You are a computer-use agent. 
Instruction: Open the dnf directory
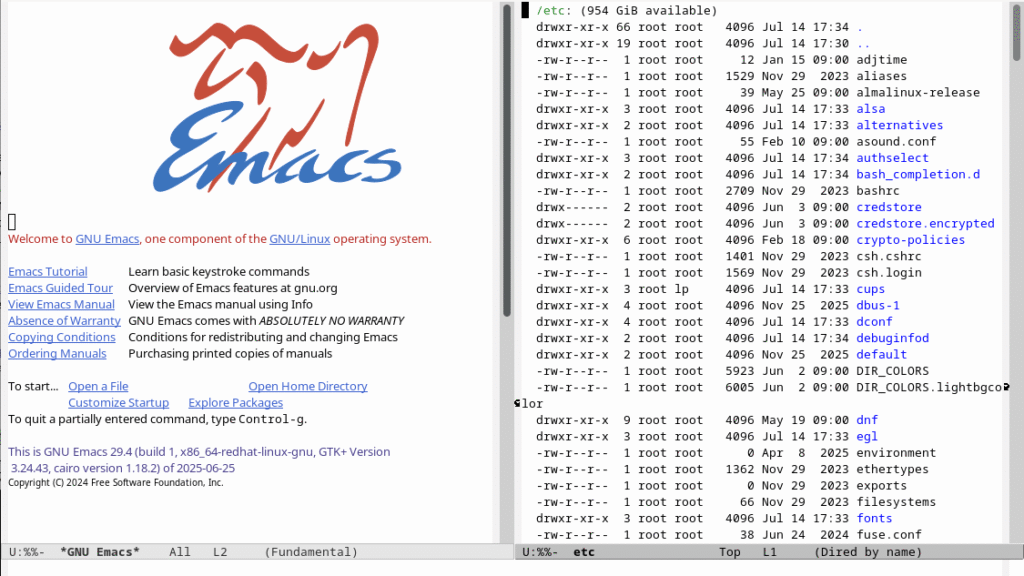point(867,419)
